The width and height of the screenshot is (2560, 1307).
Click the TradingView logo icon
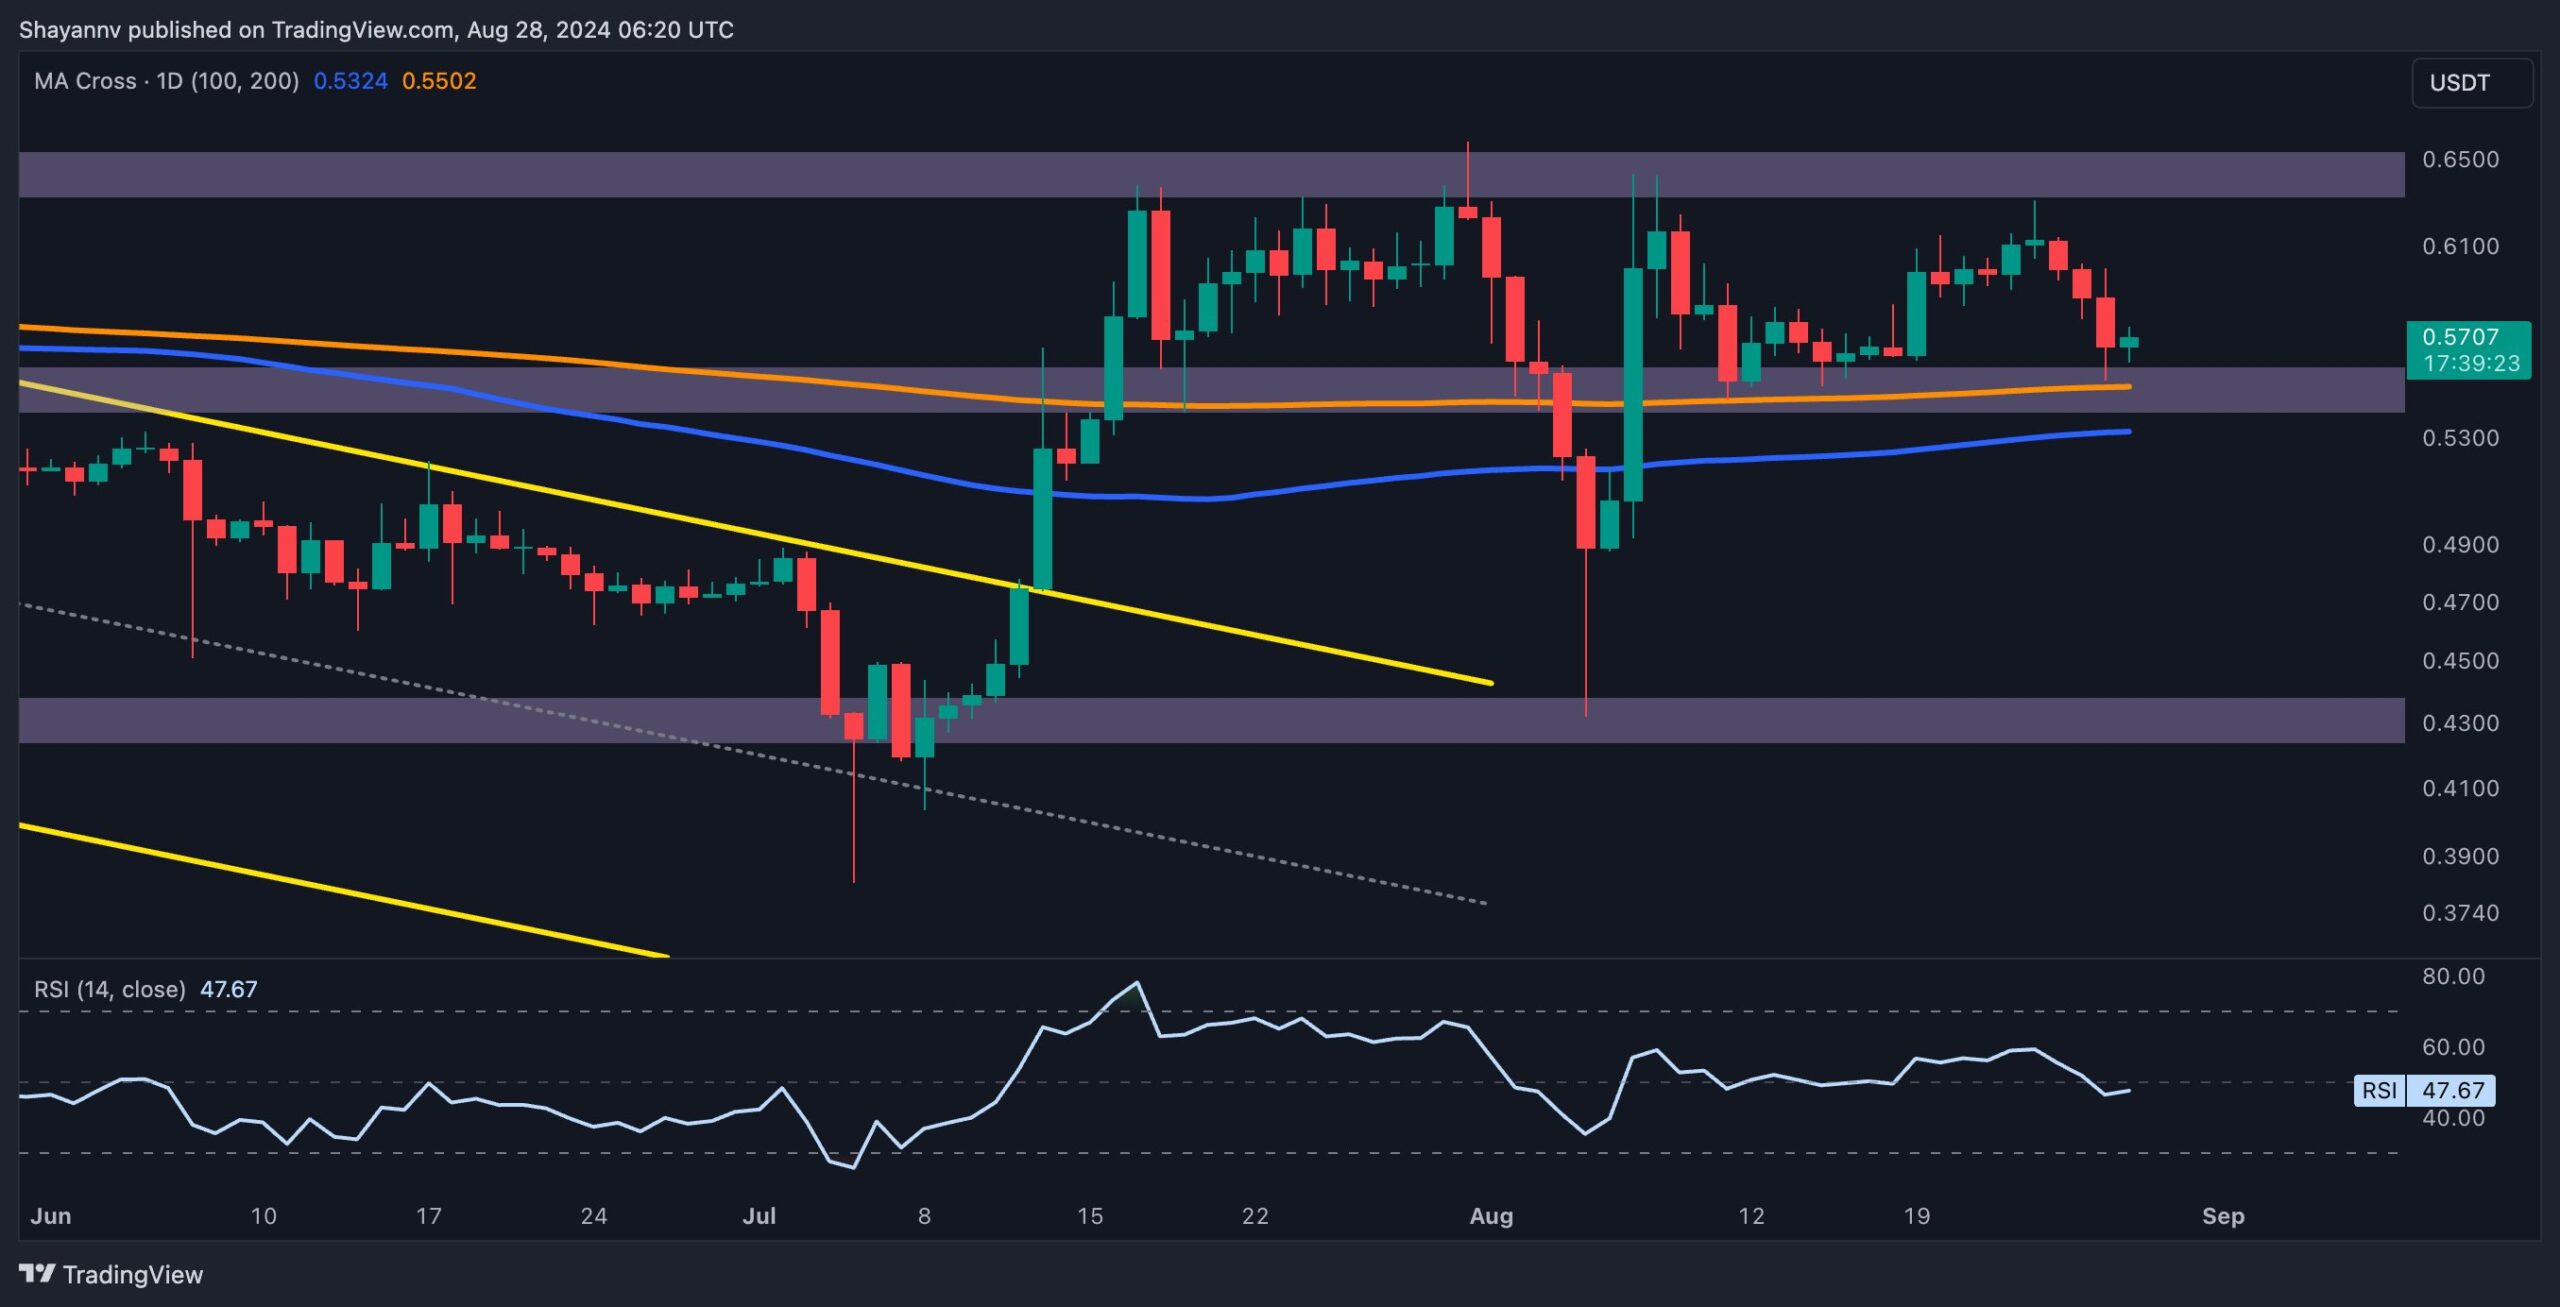coord(37,1273)
